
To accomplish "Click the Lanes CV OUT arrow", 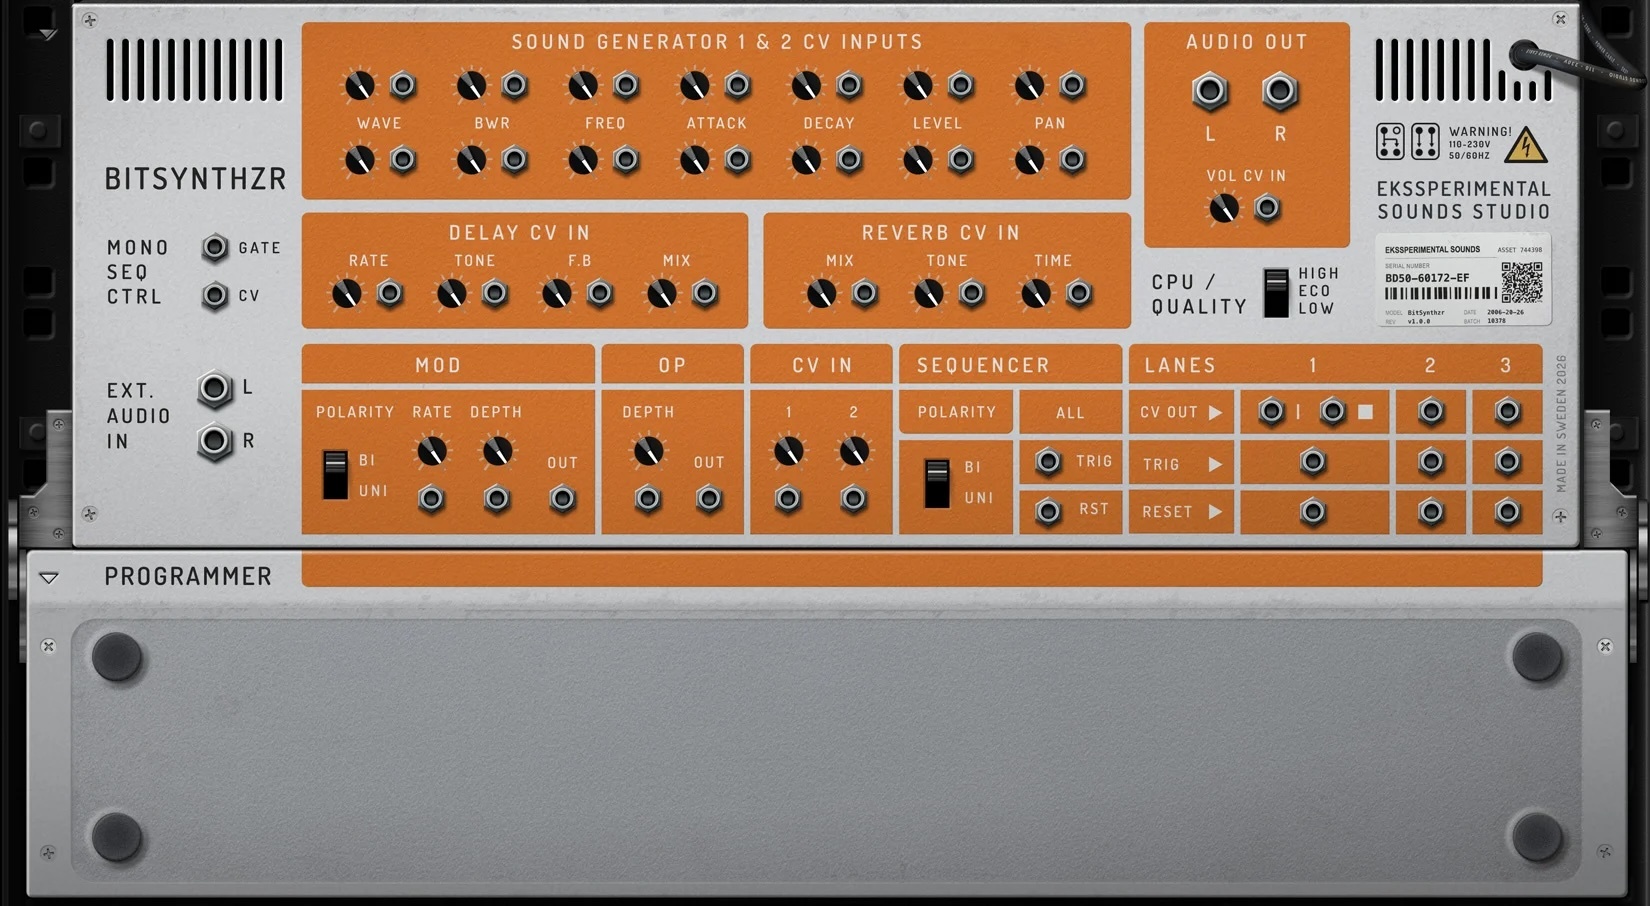I will 1215,412.
